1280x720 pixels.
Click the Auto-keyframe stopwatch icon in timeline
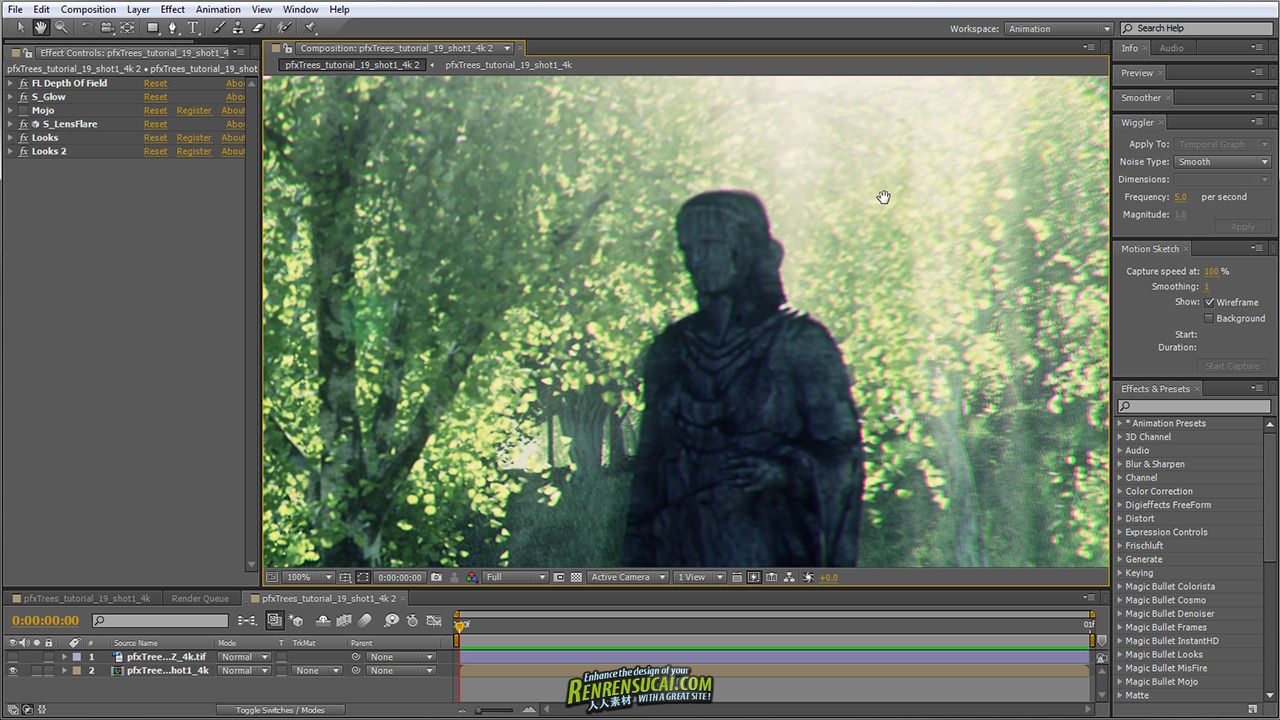[412, 621]
